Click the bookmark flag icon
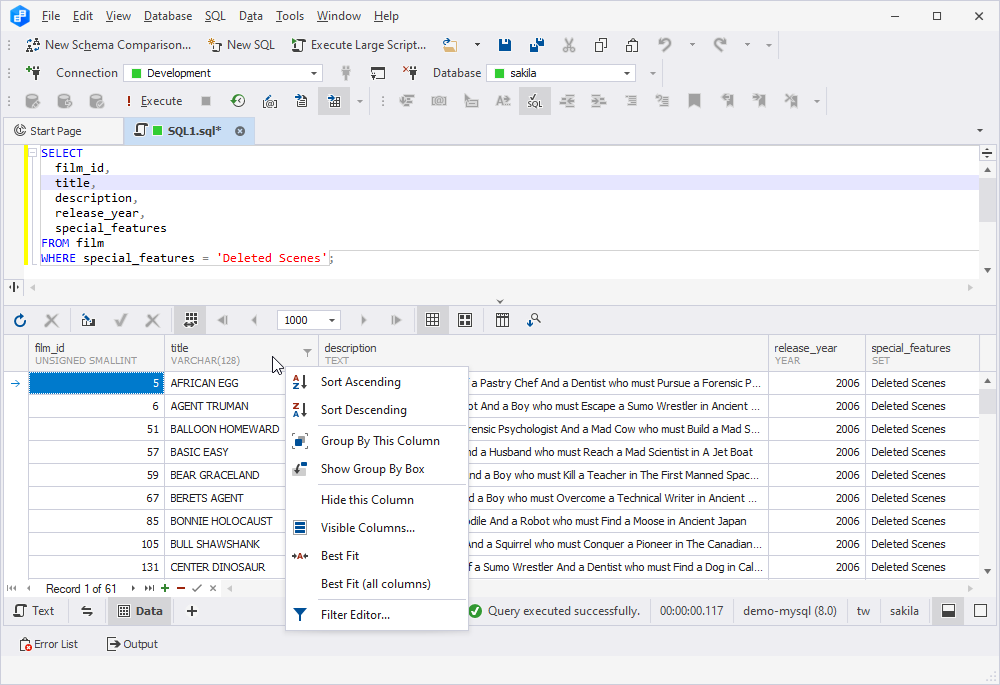 [x=695, y=101]
